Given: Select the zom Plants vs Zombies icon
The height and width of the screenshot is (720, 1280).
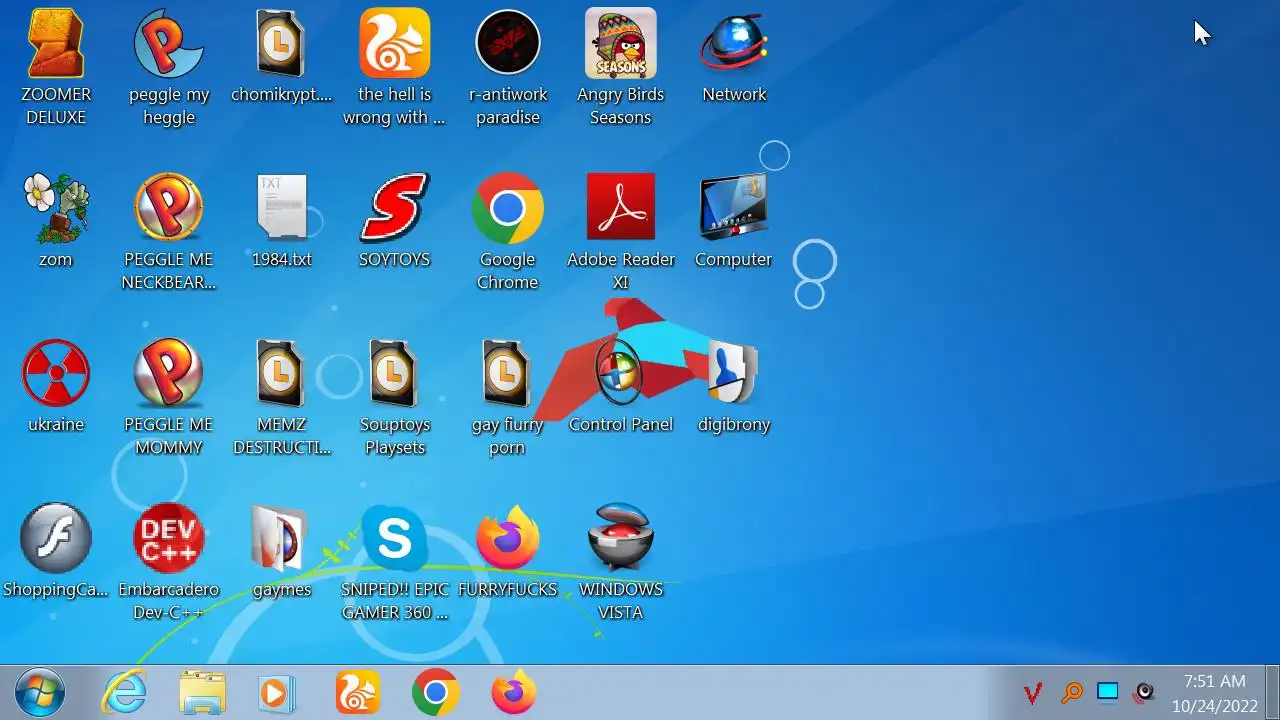Looking at the screenshot, I should coord(56,208).
